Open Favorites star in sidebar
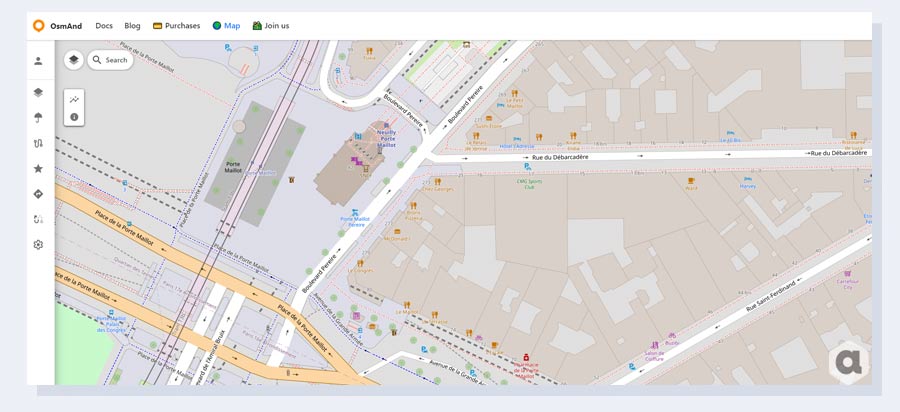The width and height of the screenshot is (900, 412). click(x=38, y=169)
